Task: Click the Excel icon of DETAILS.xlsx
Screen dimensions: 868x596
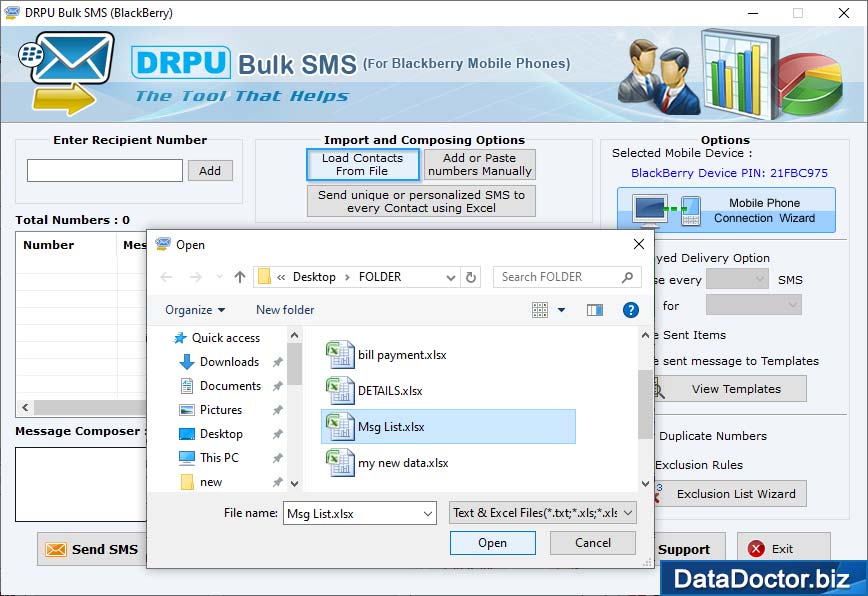Action: (x=340, y=391)
